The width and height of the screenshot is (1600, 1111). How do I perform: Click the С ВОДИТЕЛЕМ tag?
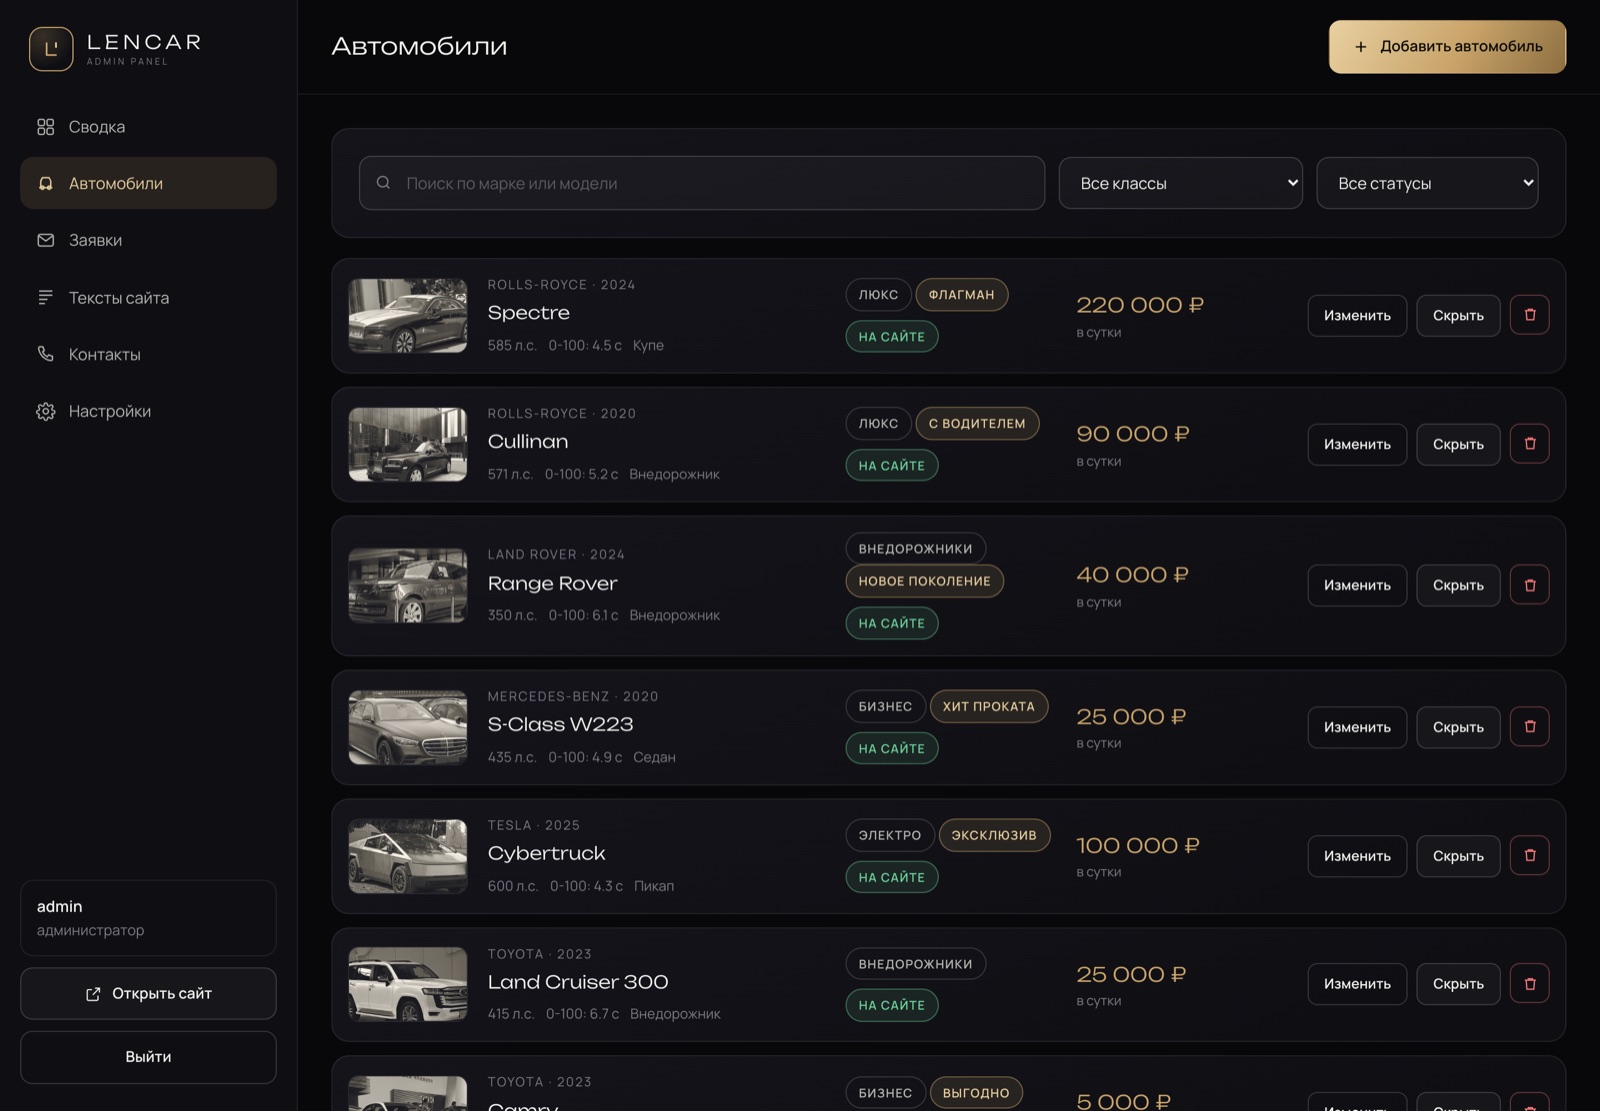pyautogui.click(x=977, y=424)
